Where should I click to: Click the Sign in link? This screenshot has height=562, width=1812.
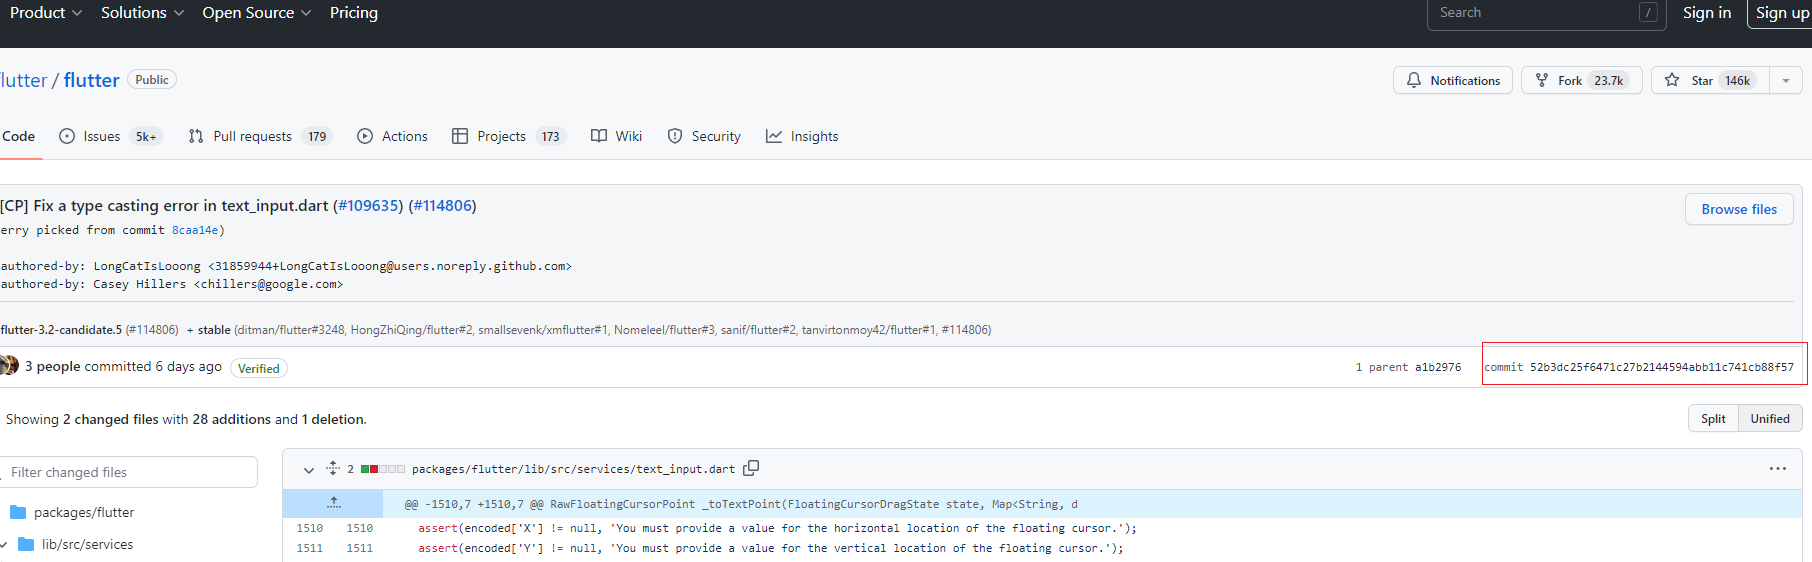(1706, 13)
